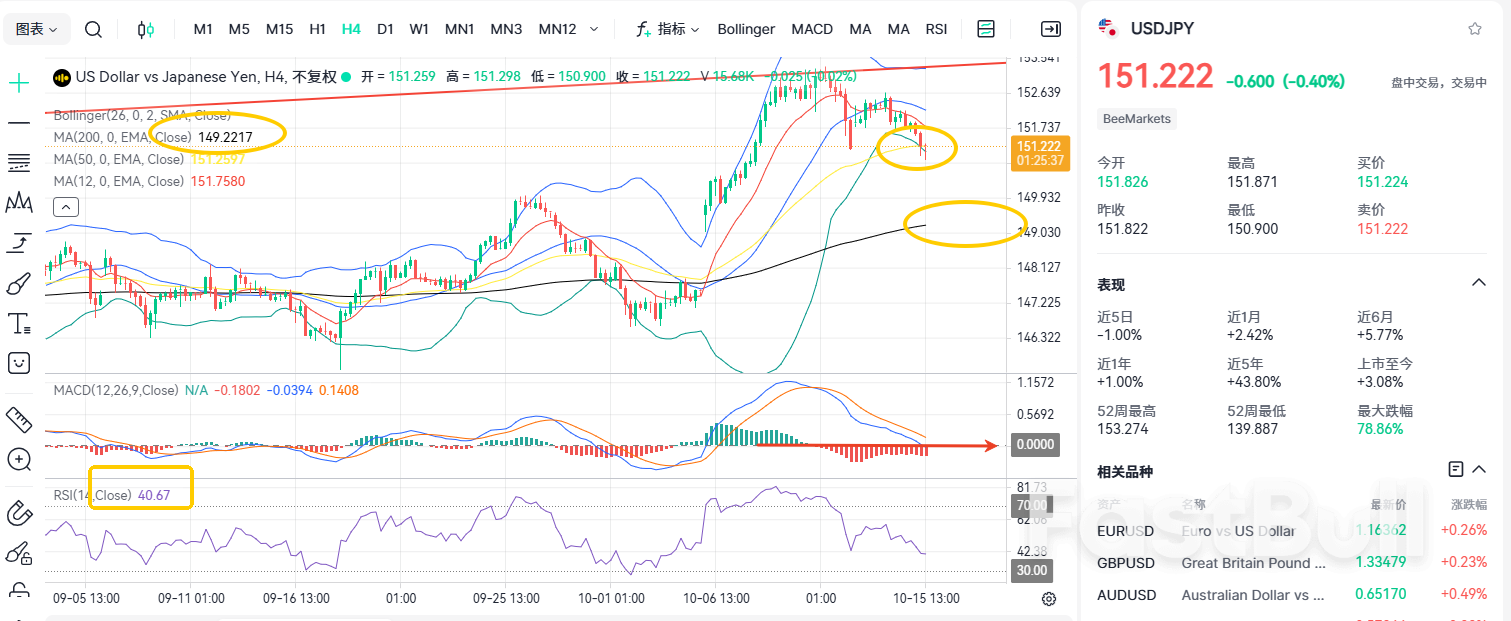Collapse the 表现 performance section

tap(1478, 284)
